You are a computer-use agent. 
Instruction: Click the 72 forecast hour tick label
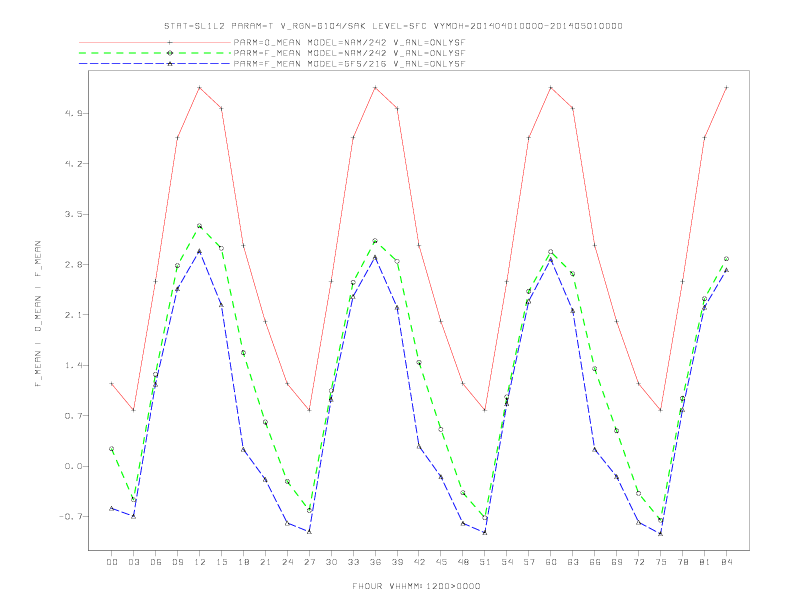click(x=638, y=562)
